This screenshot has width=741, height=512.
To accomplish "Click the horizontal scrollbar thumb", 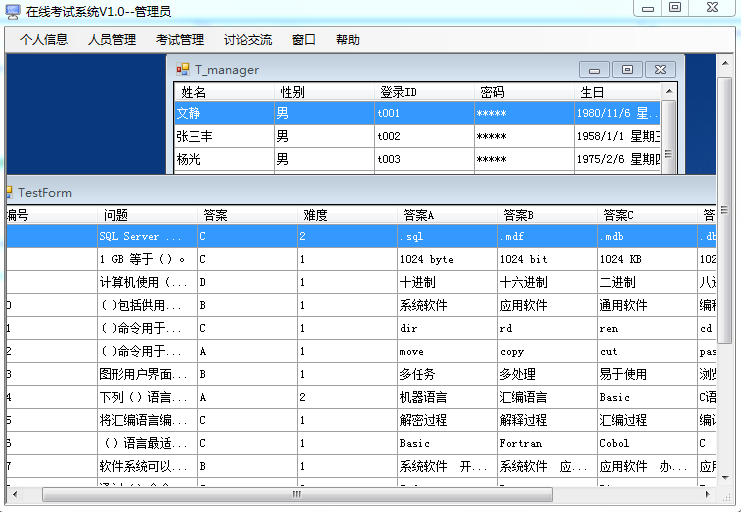I will tap(297, 495).
